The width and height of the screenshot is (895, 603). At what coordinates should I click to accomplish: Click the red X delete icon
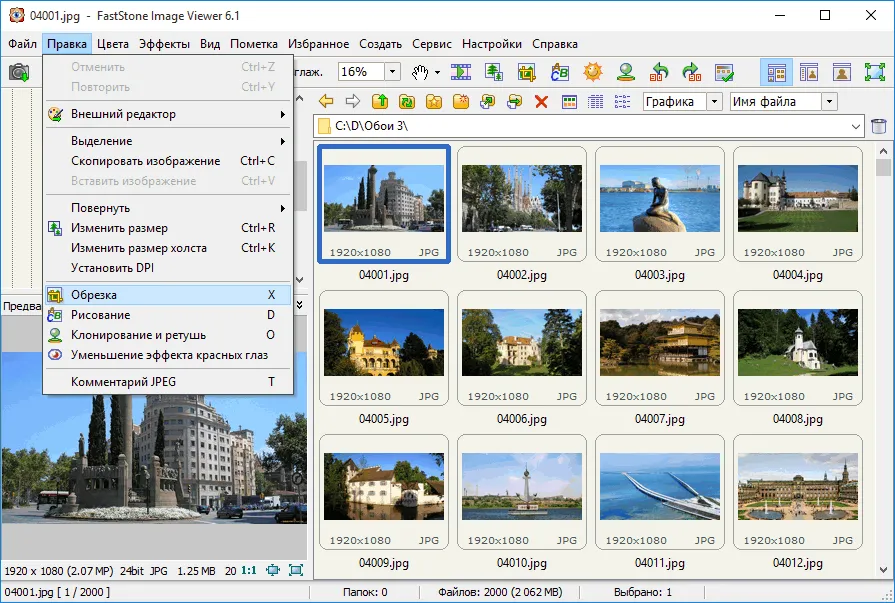(541, 102)
